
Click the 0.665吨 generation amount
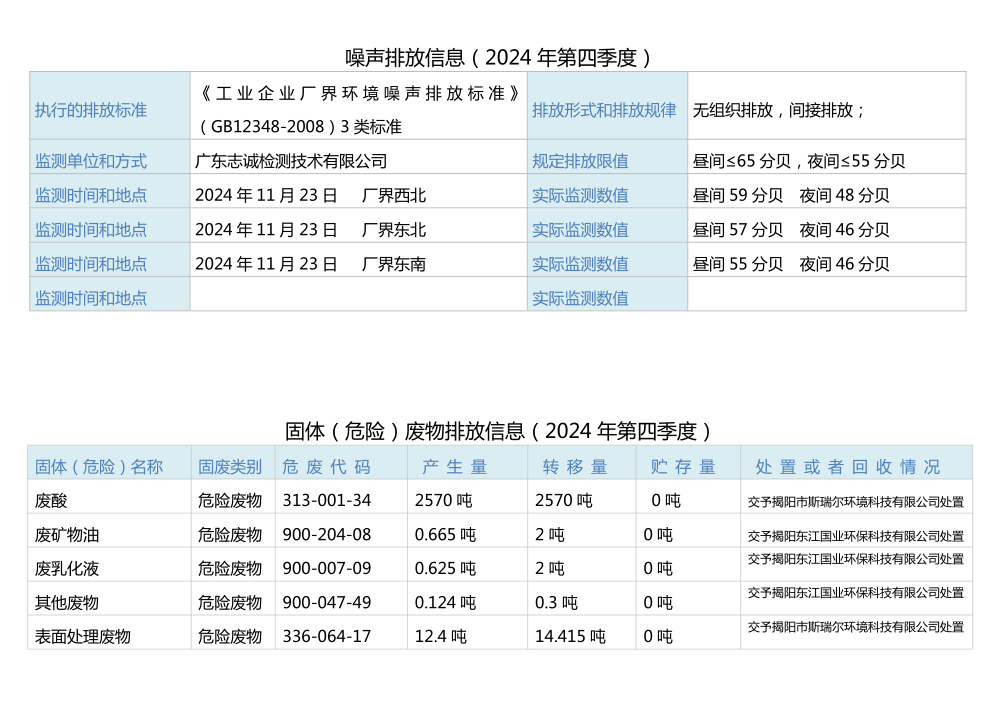point(445,535)
